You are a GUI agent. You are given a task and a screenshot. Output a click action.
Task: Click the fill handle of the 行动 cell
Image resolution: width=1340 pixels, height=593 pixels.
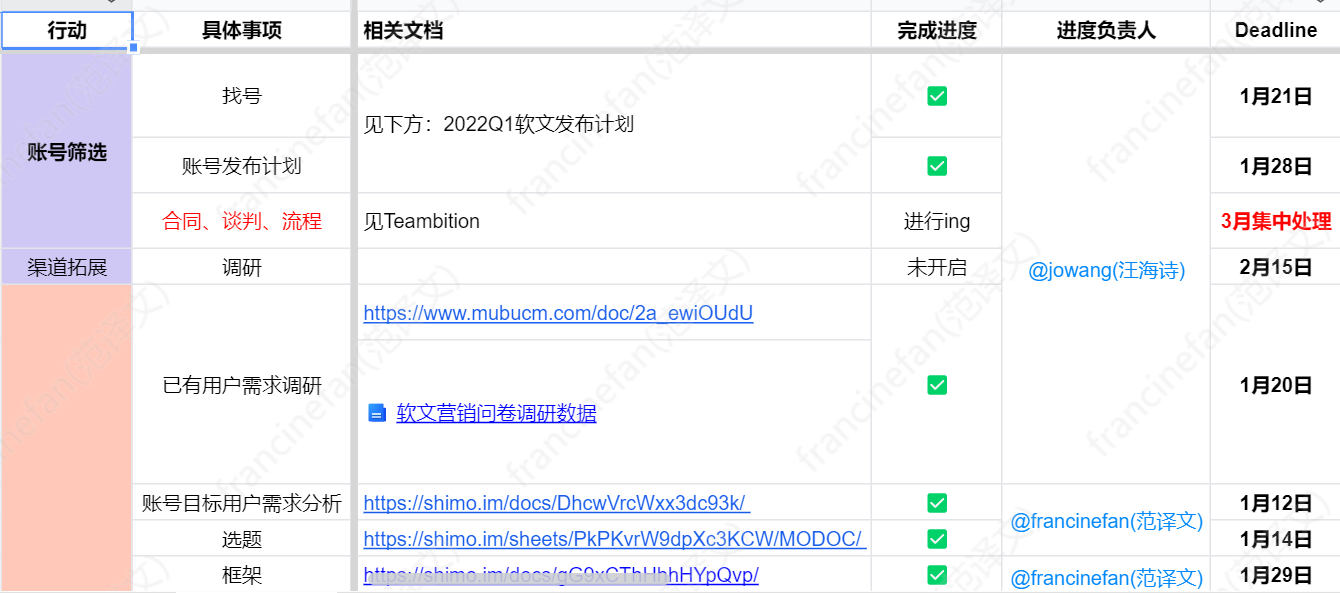[x=134, y=48]
